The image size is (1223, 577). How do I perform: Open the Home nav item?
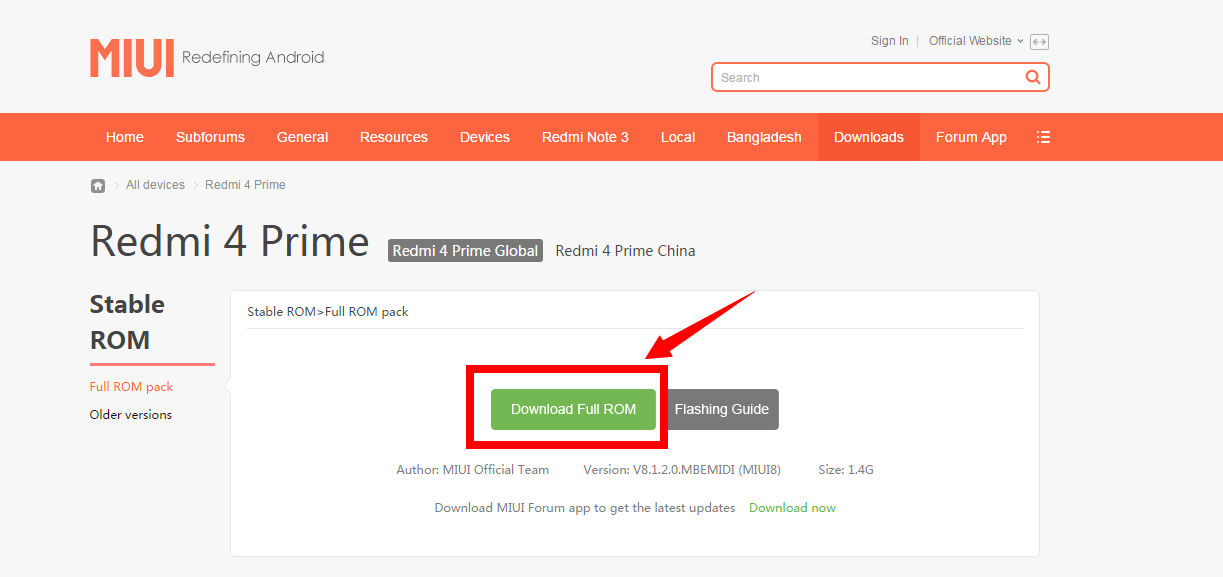(125, 137)
